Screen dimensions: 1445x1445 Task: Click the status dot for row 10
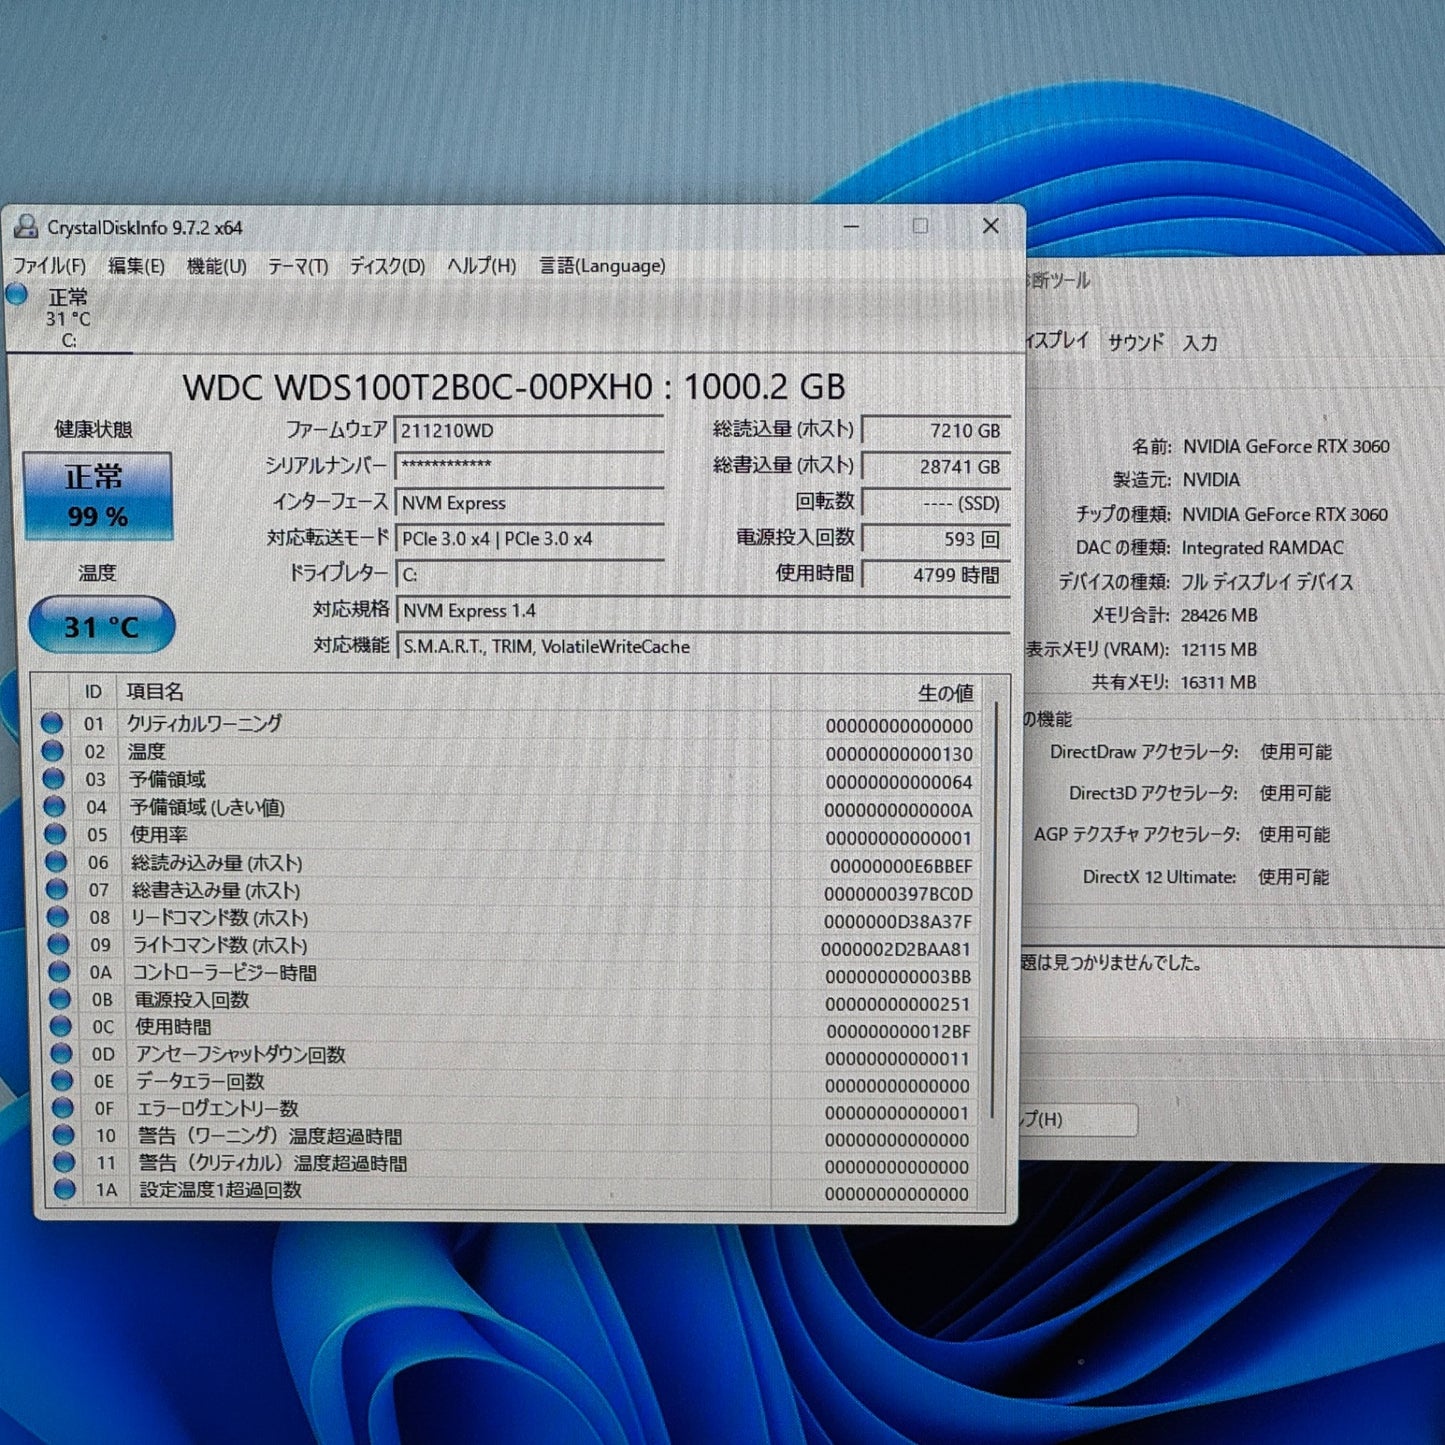pos(64,1135)
